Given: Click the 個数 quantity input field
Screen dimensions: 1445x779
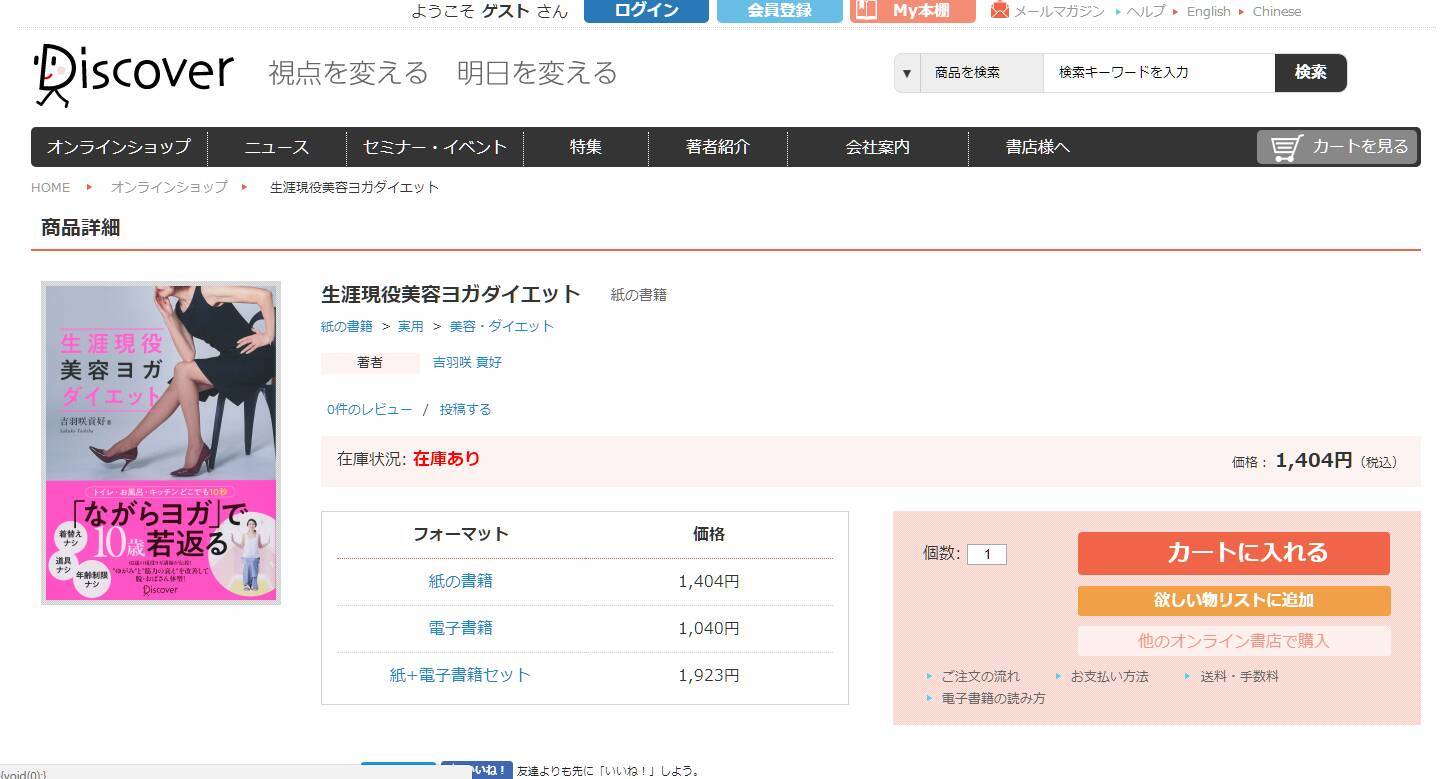Looking at the screenshot, I should (x=987, y=553).
